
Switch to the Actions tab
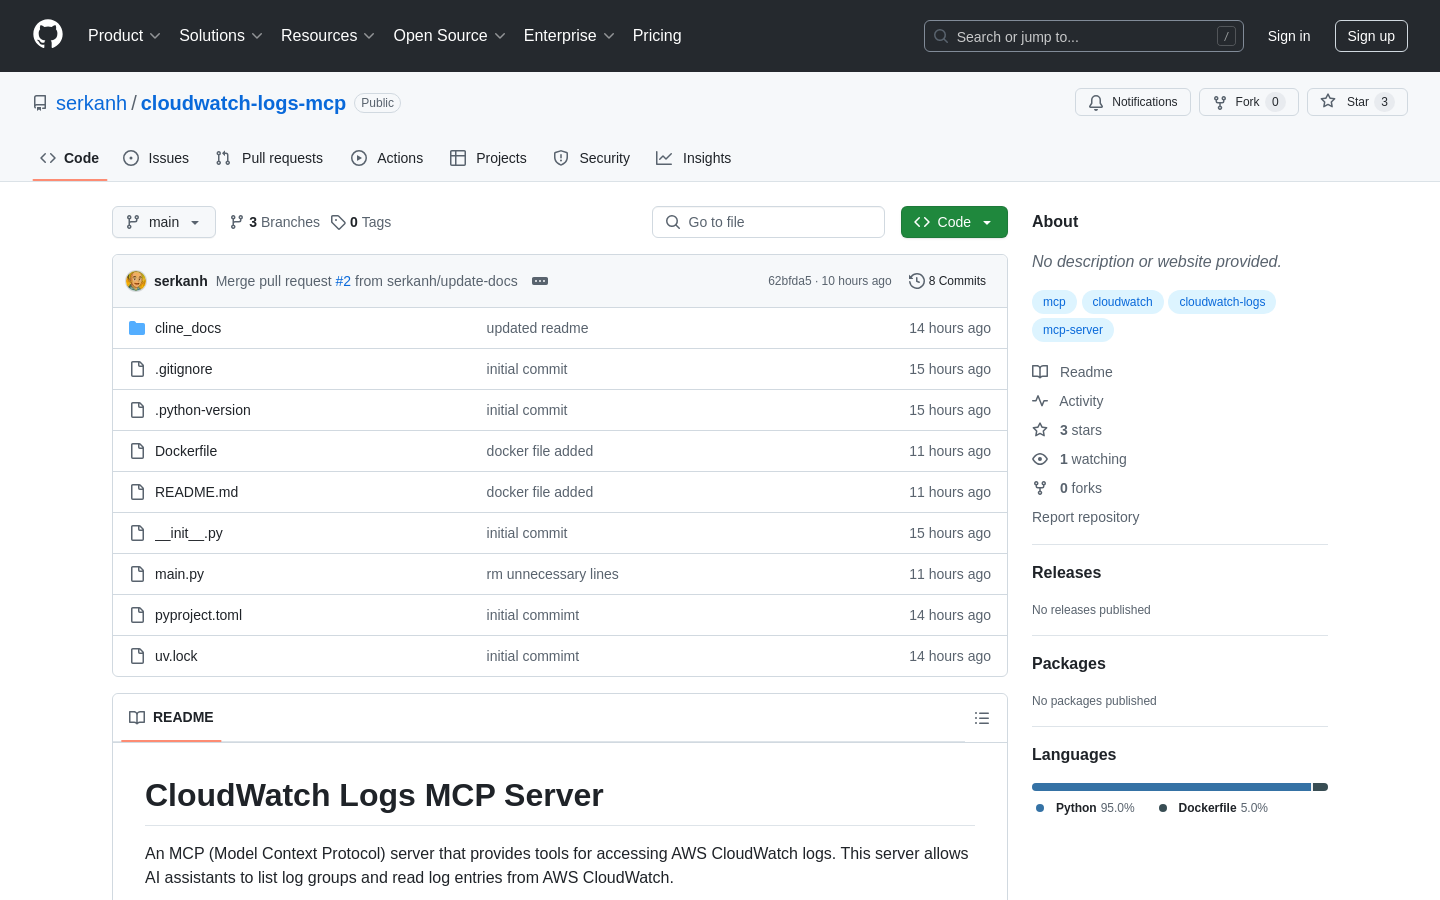(x=387, y=158)
